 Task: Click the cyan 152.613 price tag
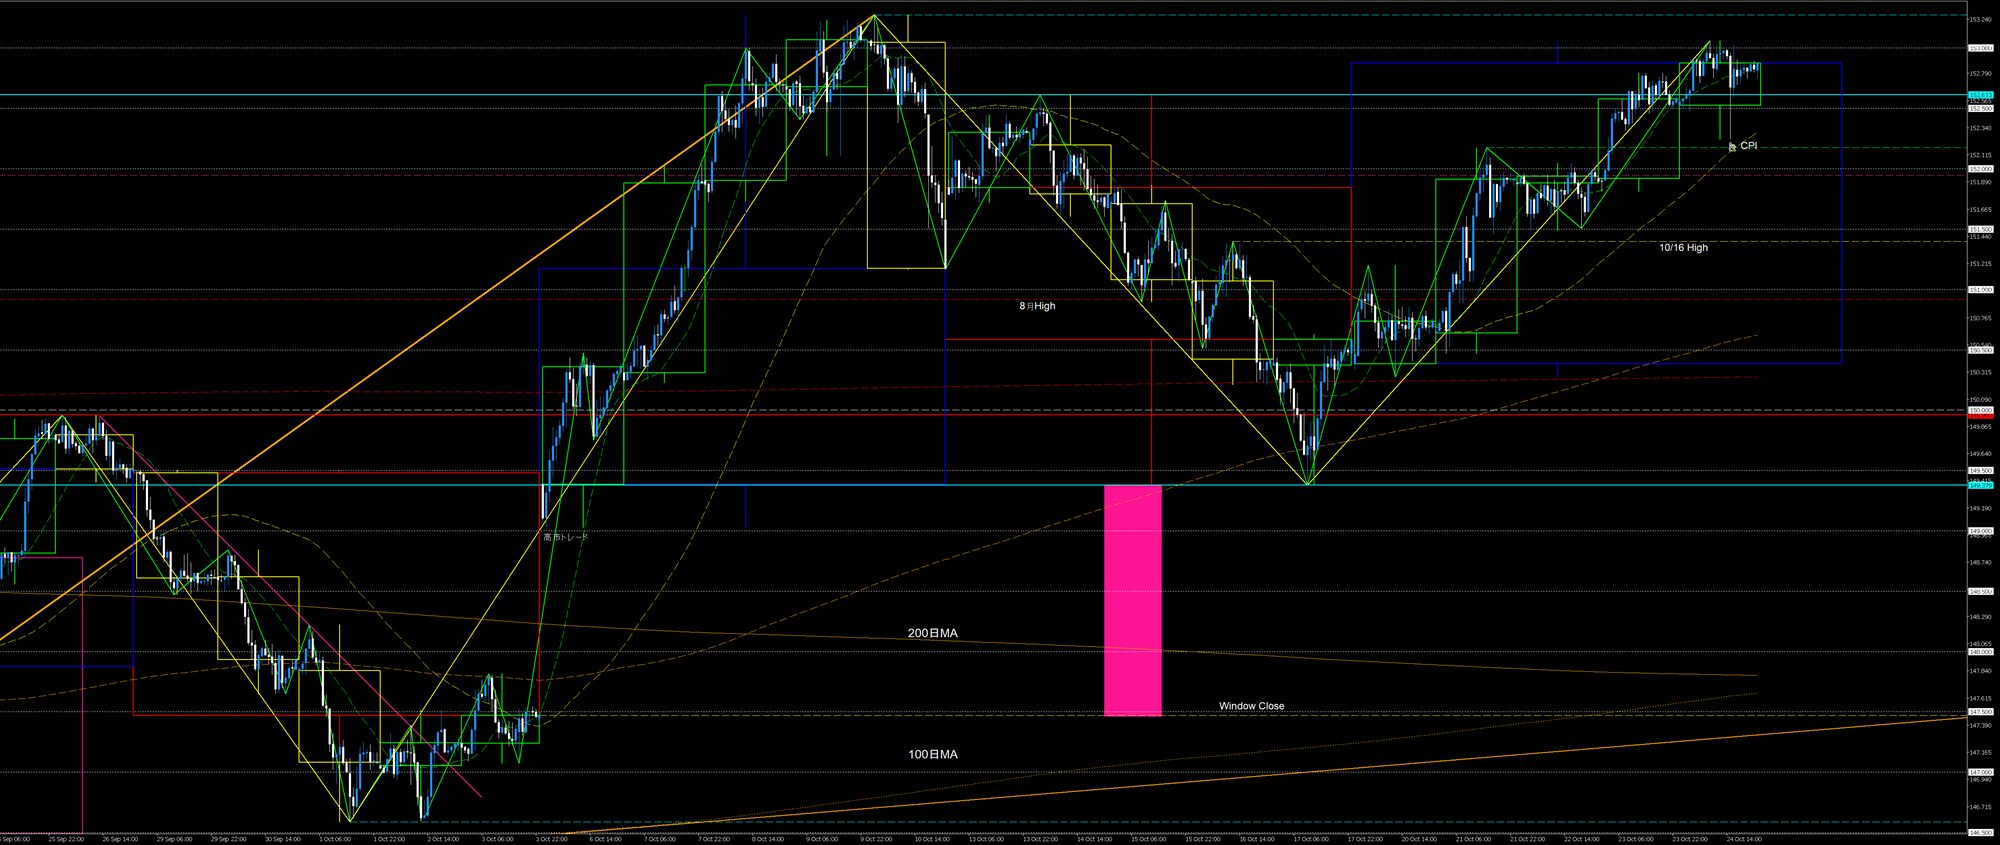coord(1980,95)
